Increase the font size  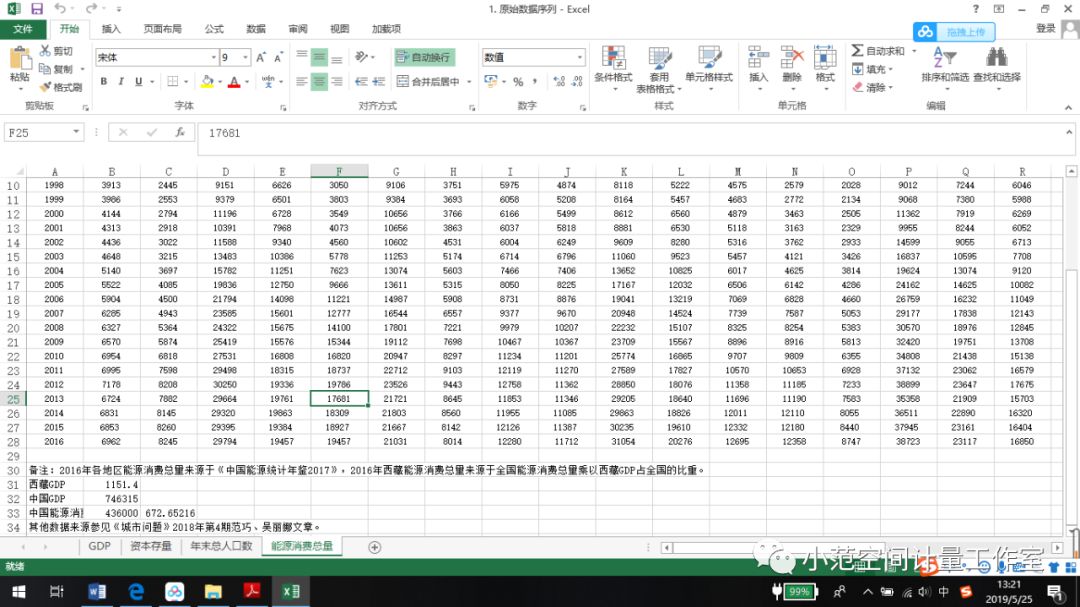point(260,58)
